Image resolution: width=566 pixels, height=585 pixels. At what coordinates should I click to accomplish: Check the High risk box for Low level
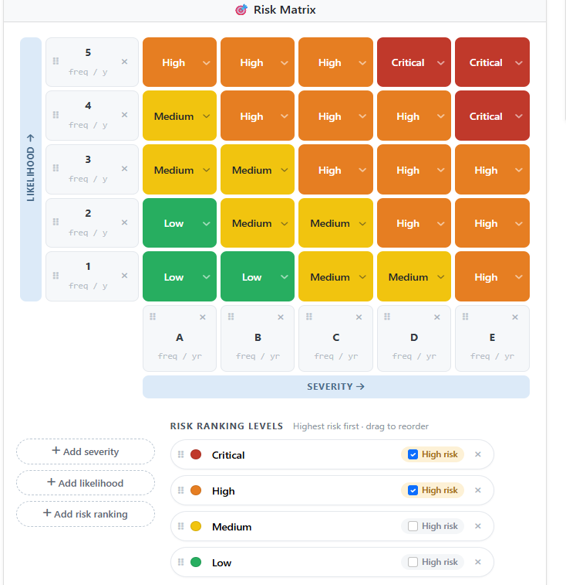coord(413,562)
